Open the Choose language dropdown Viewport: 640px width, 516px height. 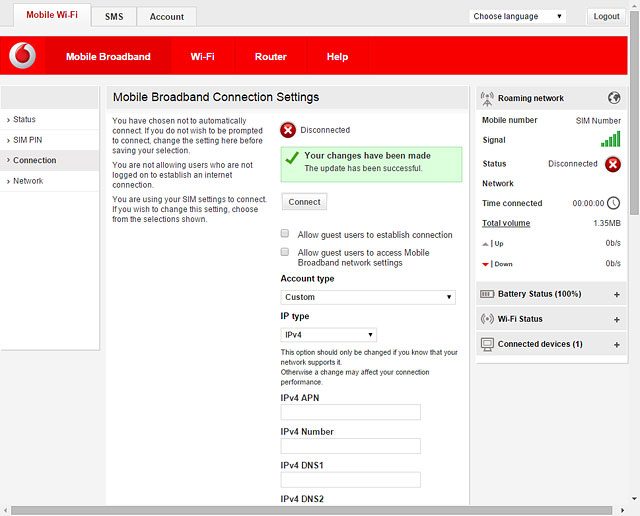pyautogui.click(x=517, y=16)
